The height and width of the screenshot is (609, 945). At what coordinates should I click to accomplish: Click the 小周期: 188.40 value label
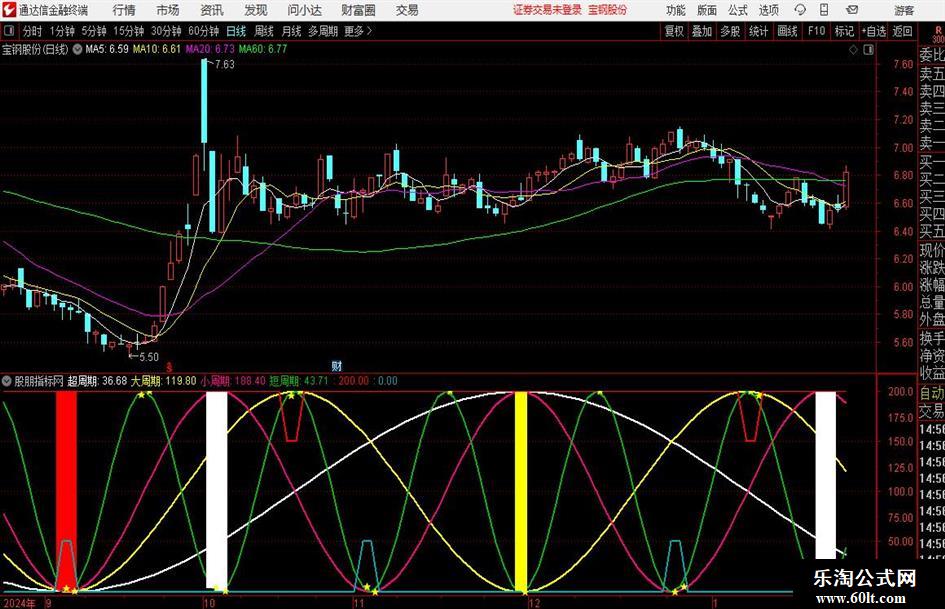point(233,381)
